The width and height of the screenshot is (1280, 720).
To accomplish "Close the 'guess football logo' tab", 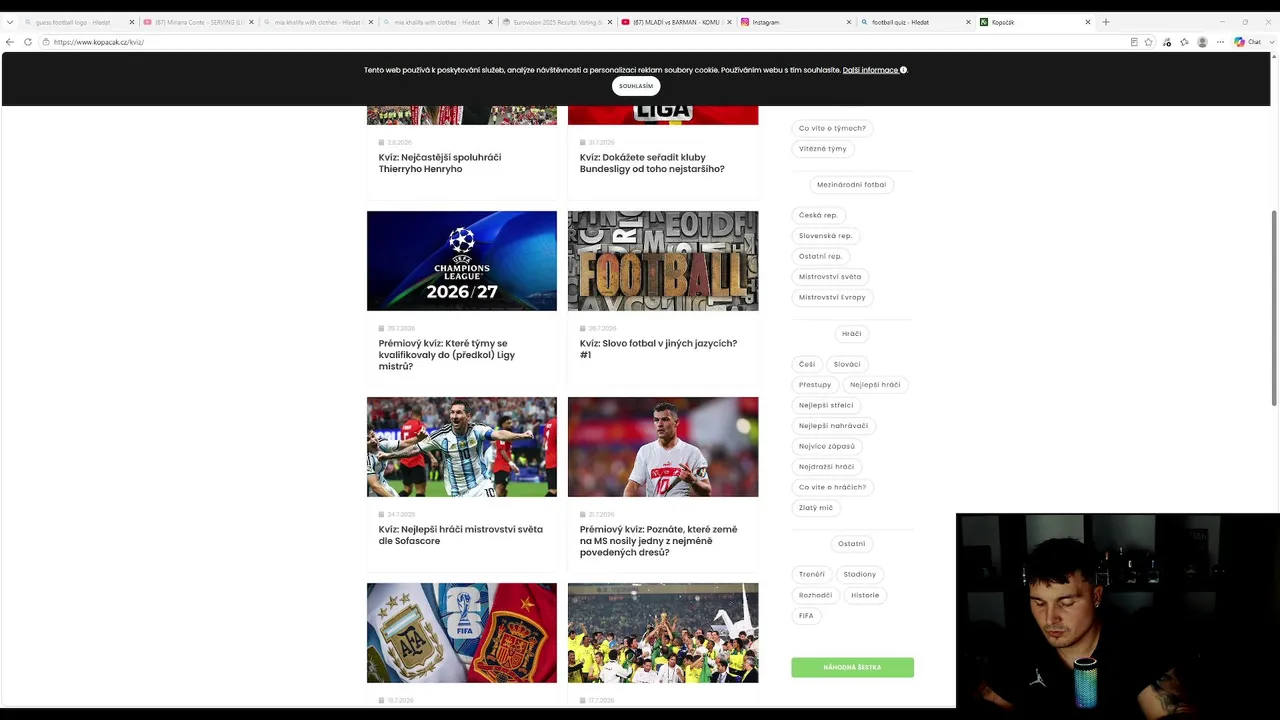I will 131,22.
